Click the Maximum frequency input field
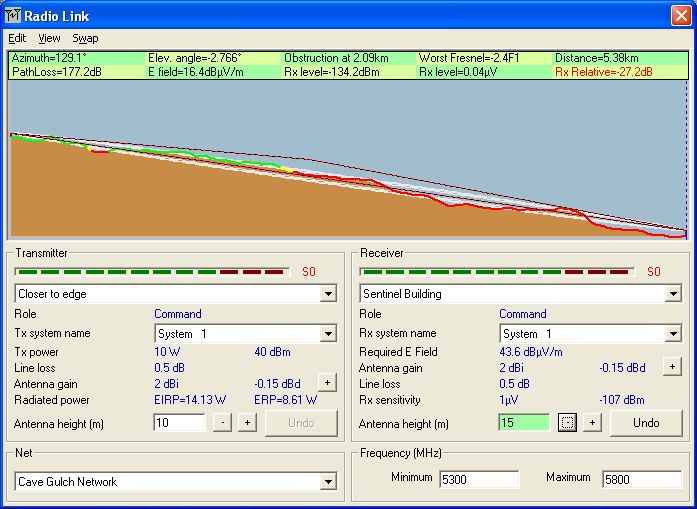Viewport: 697px width, 509px height. 641,479
